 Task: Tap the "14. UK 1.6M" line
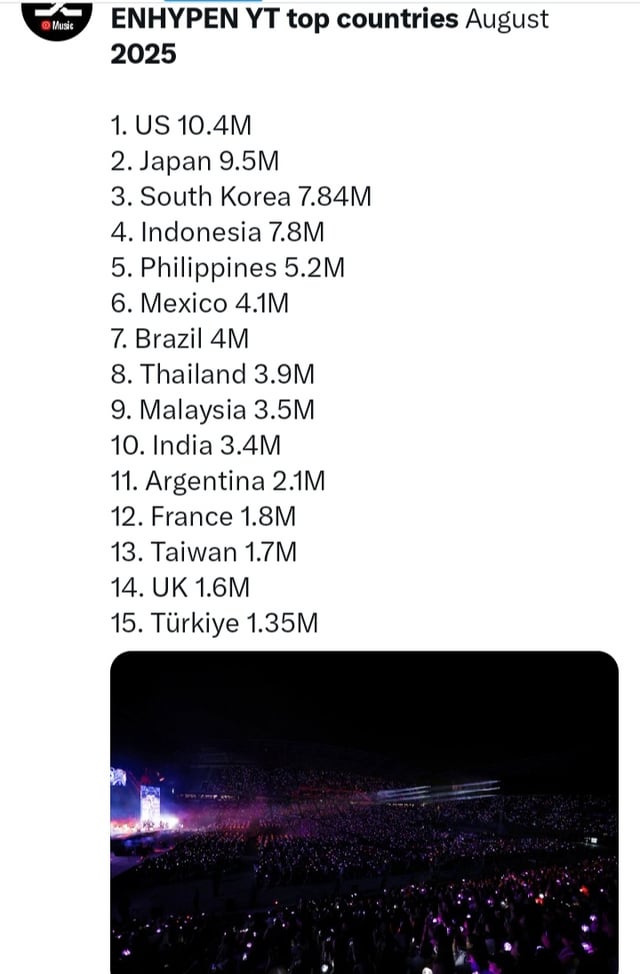[181, 587]
